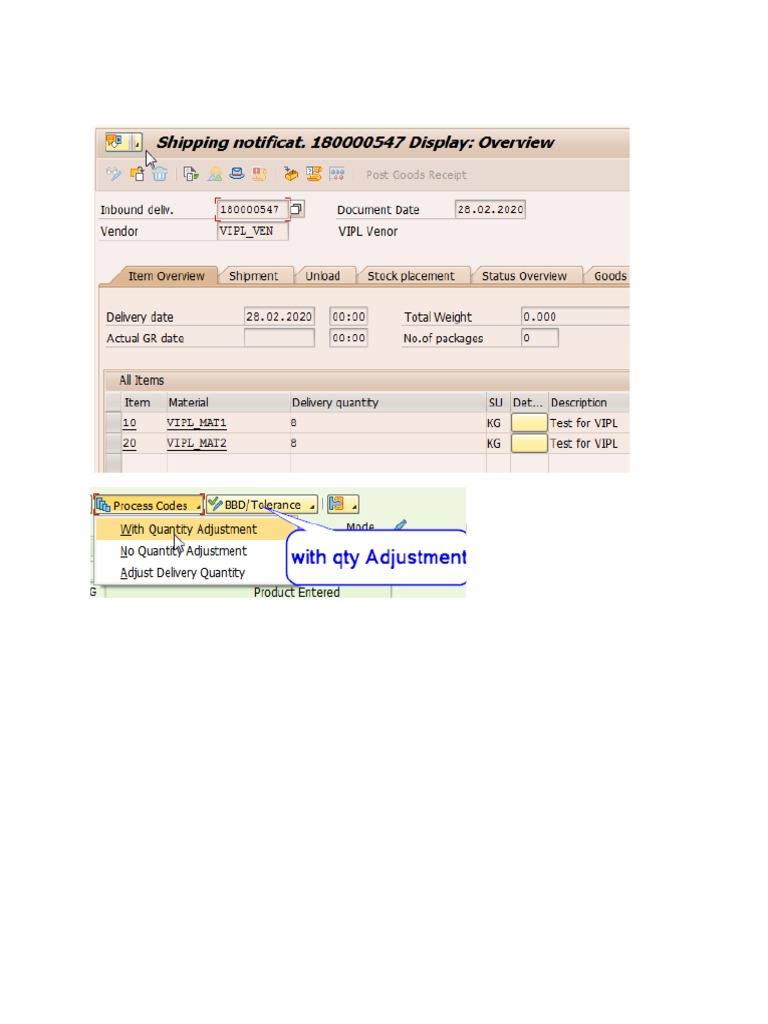Screen dimensions: 768x1024
Task: Click the Delivery date field 28.02.2020
Action: coord(279,317)
